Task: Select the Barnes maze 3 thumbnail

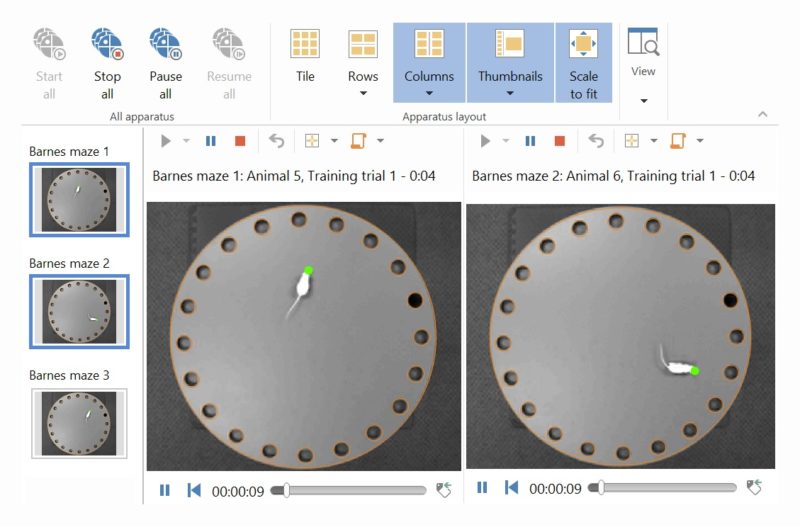Action: [79, 423]
